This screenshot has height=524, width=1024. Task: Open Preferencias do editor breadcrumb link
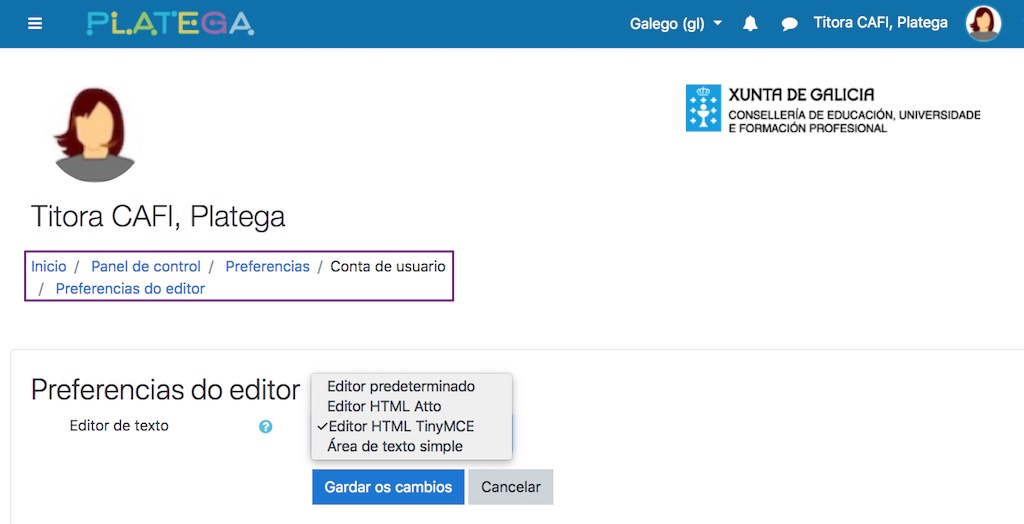(130, 289)
